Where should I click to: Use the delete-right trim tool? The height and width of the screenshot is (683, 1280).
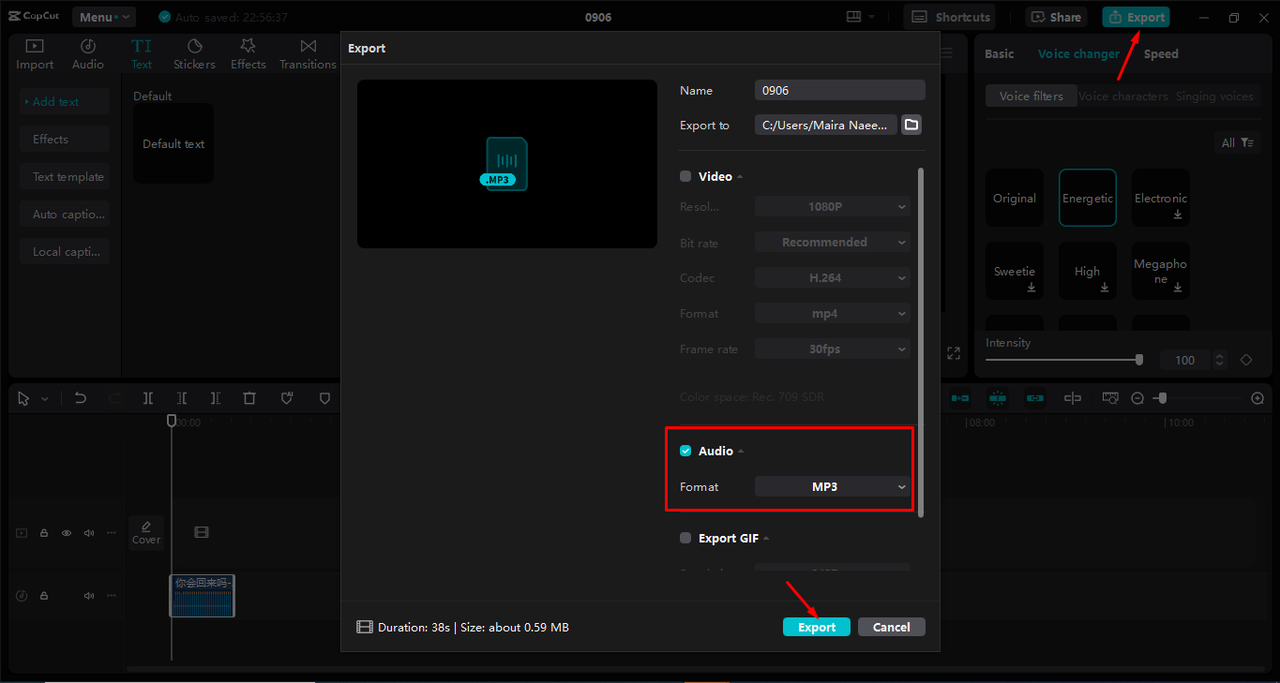215,398
